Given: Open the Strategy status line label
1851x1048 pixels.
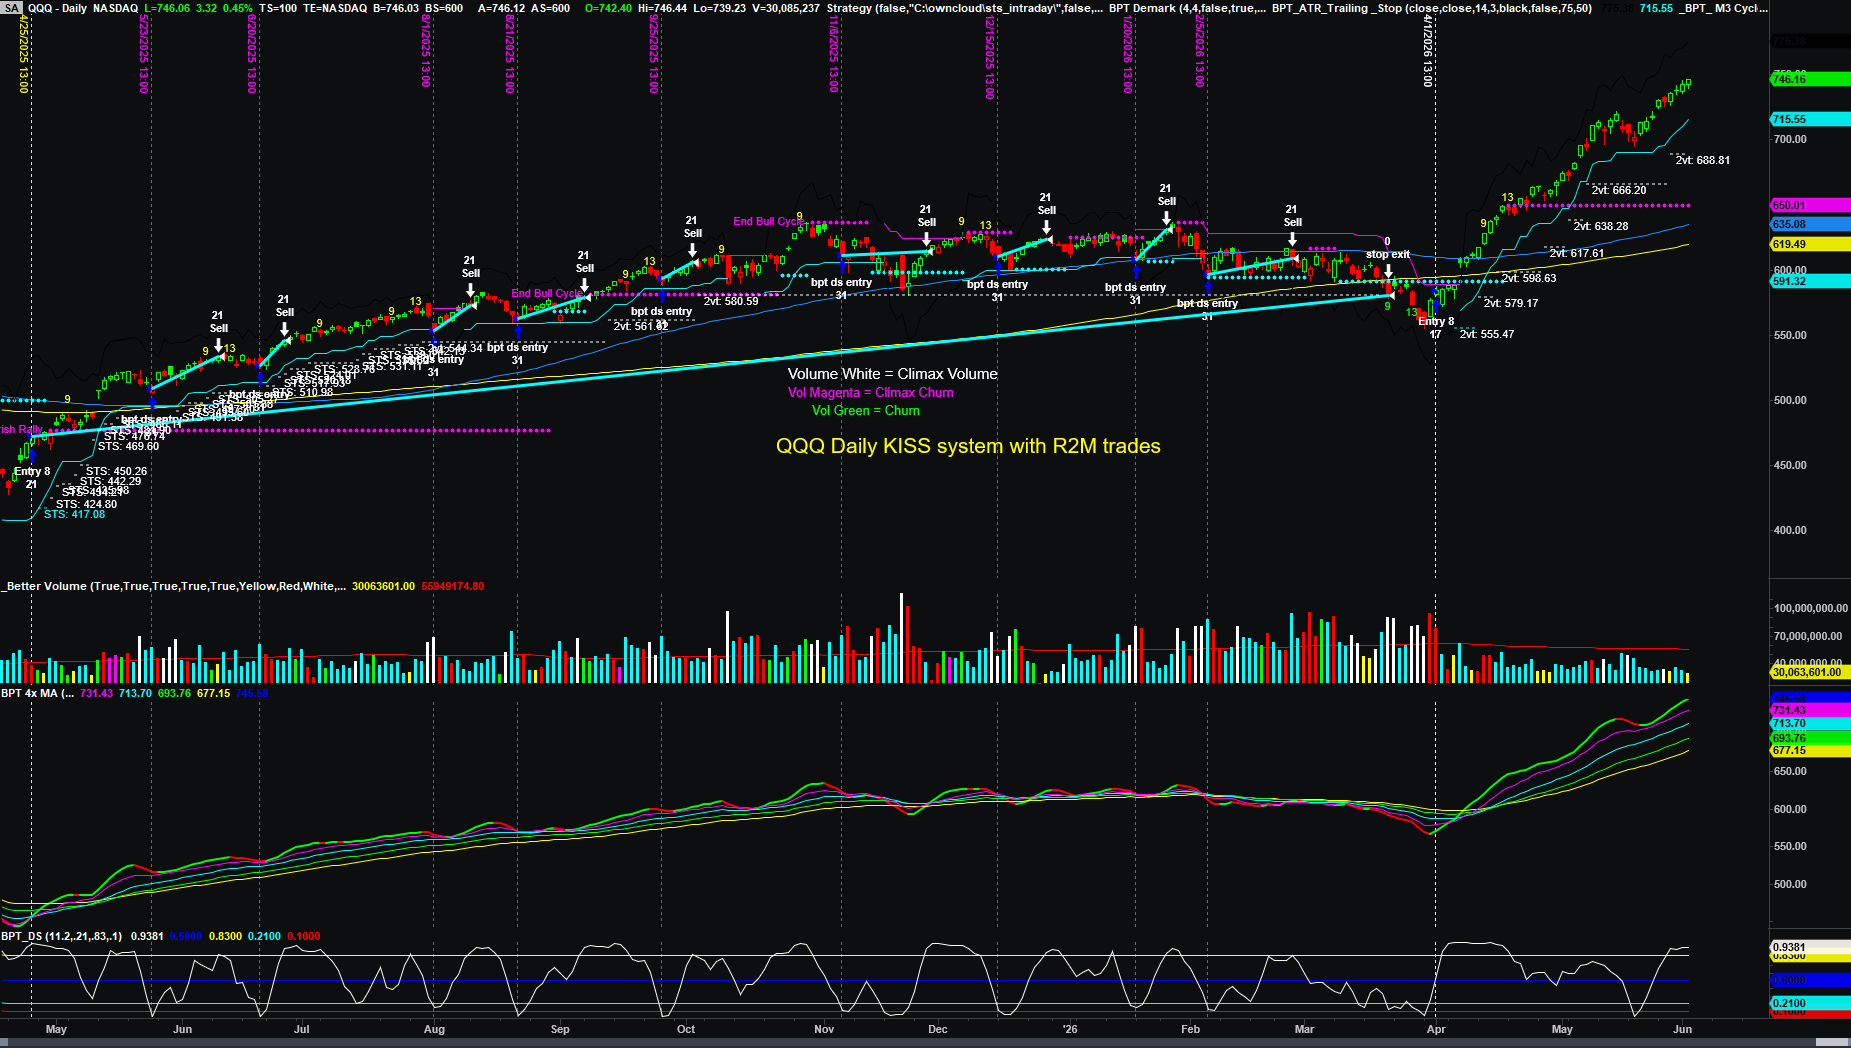Looking at the screenshot, I should (965, 8).
